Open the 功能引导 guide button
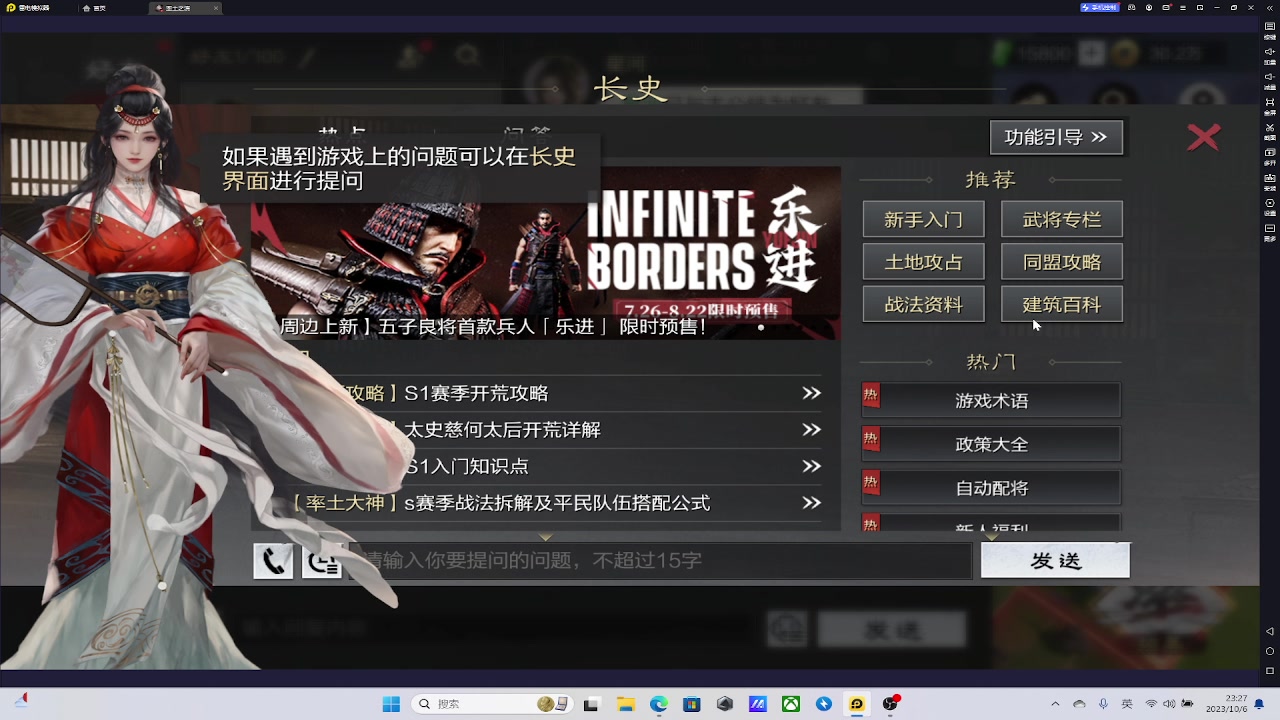 pos(1056,137)
